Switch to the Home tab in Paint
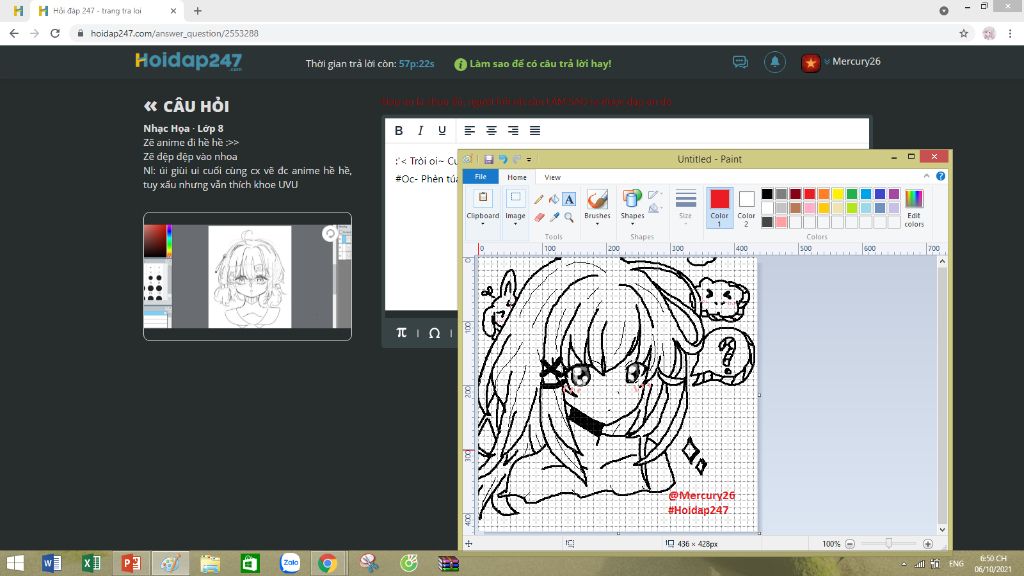 tap(517, 177)
